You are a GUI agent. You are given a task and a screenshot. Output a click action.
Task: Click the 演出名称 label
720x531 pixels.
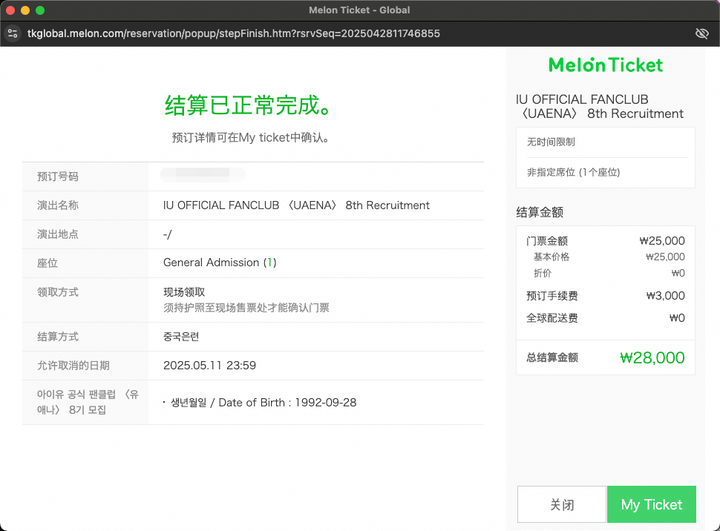point(58,205)
